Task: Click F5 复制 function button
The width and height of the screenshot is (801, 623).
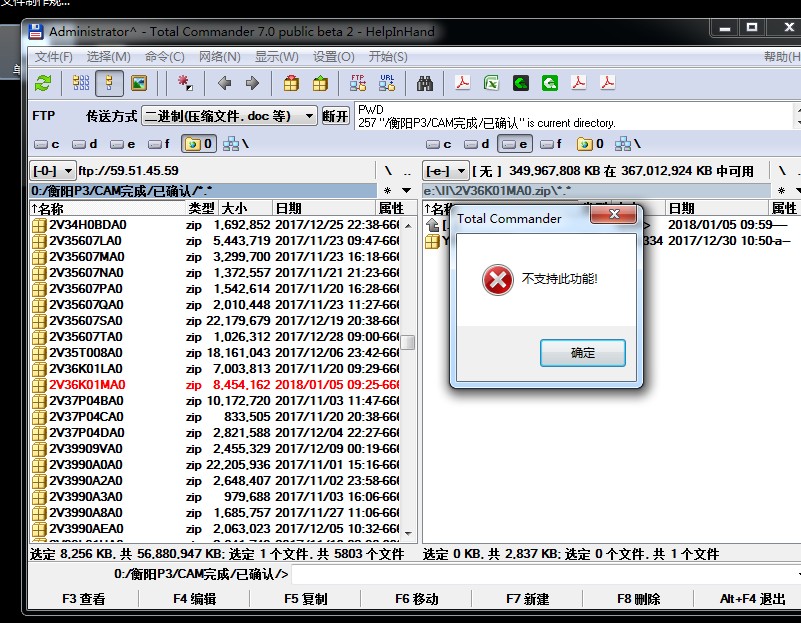Action: pyautogui.click(x=305, y=598)
